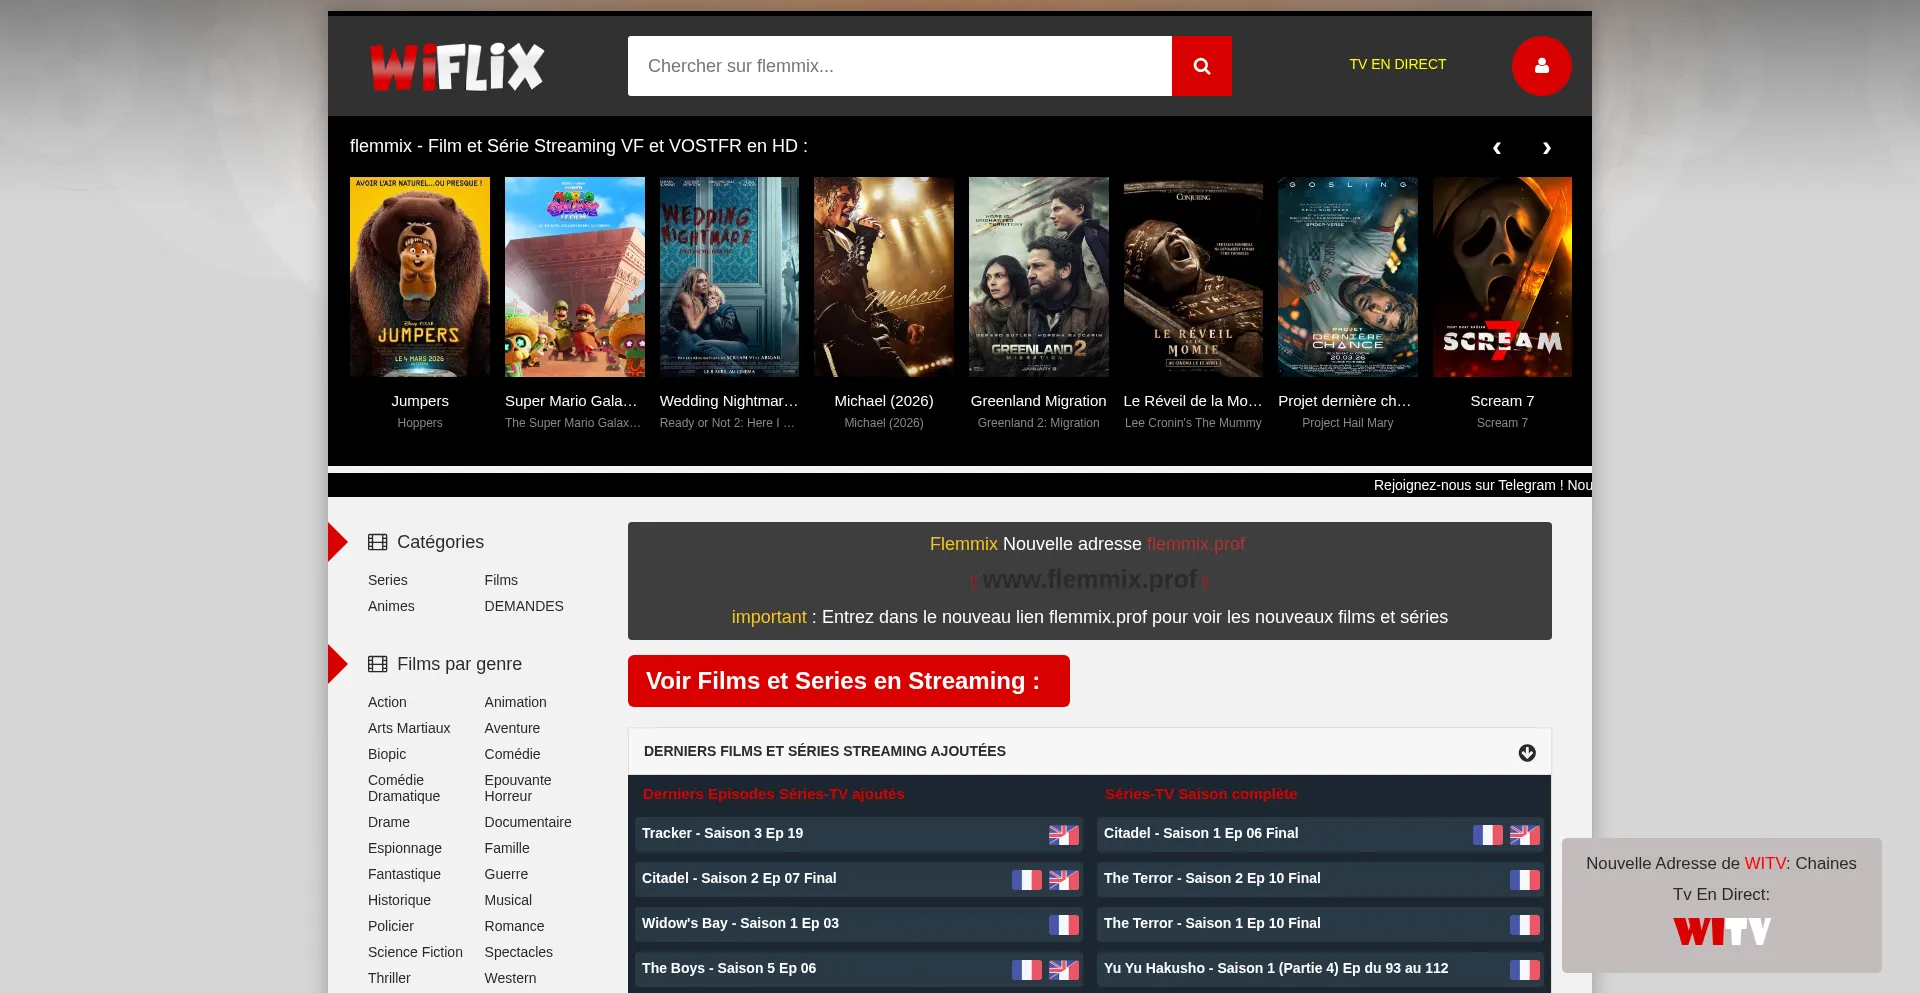This screenshot has width=1920, height=993.
Task: Open Citadel - Saison 2 Ep 07 Final
Action: click(x=739, y=878)
